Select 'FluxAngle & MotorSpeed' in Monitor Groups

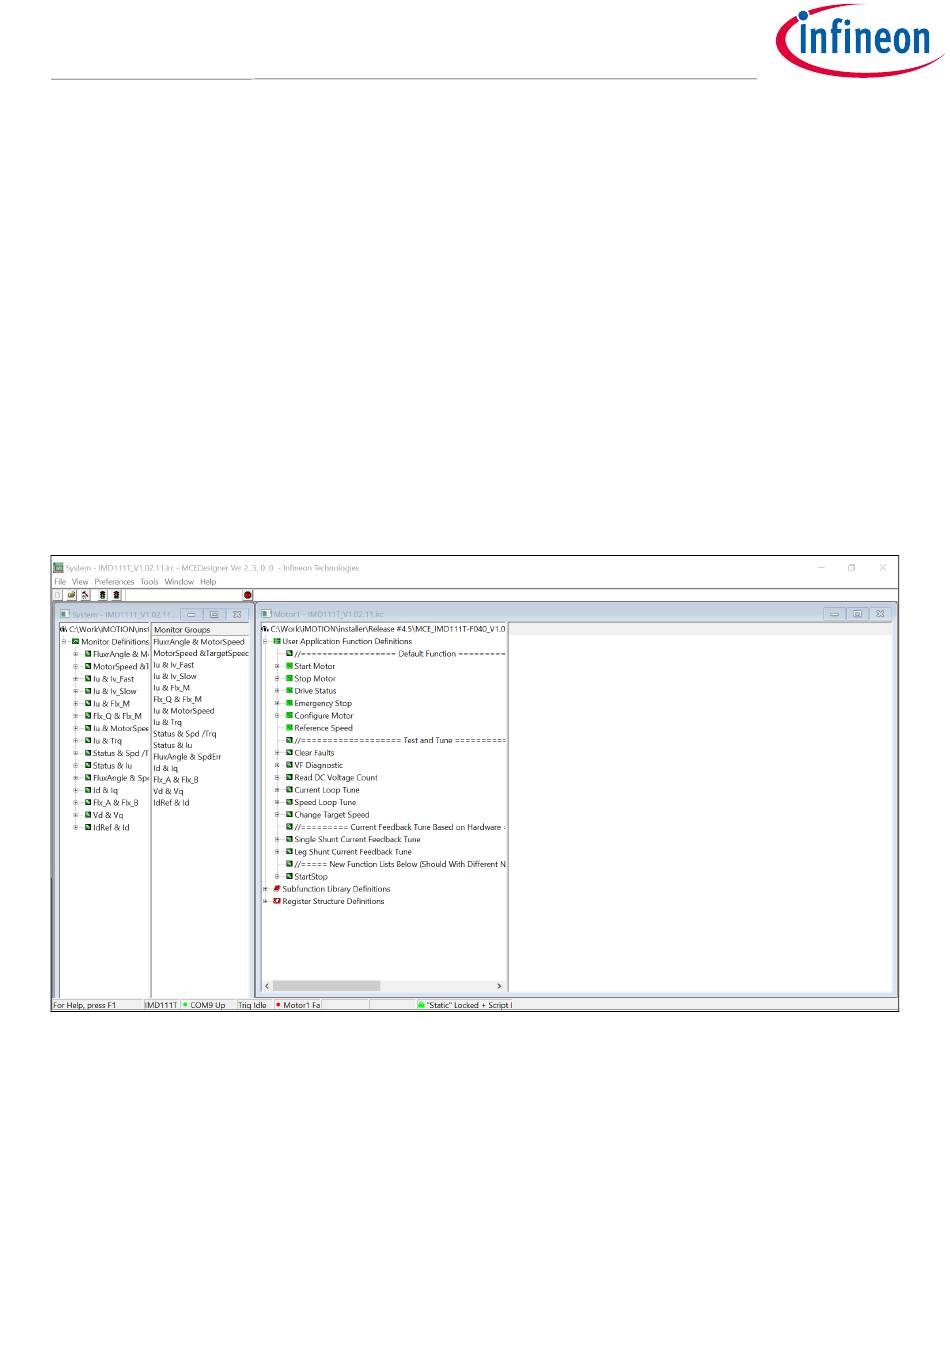click(199, 642)
